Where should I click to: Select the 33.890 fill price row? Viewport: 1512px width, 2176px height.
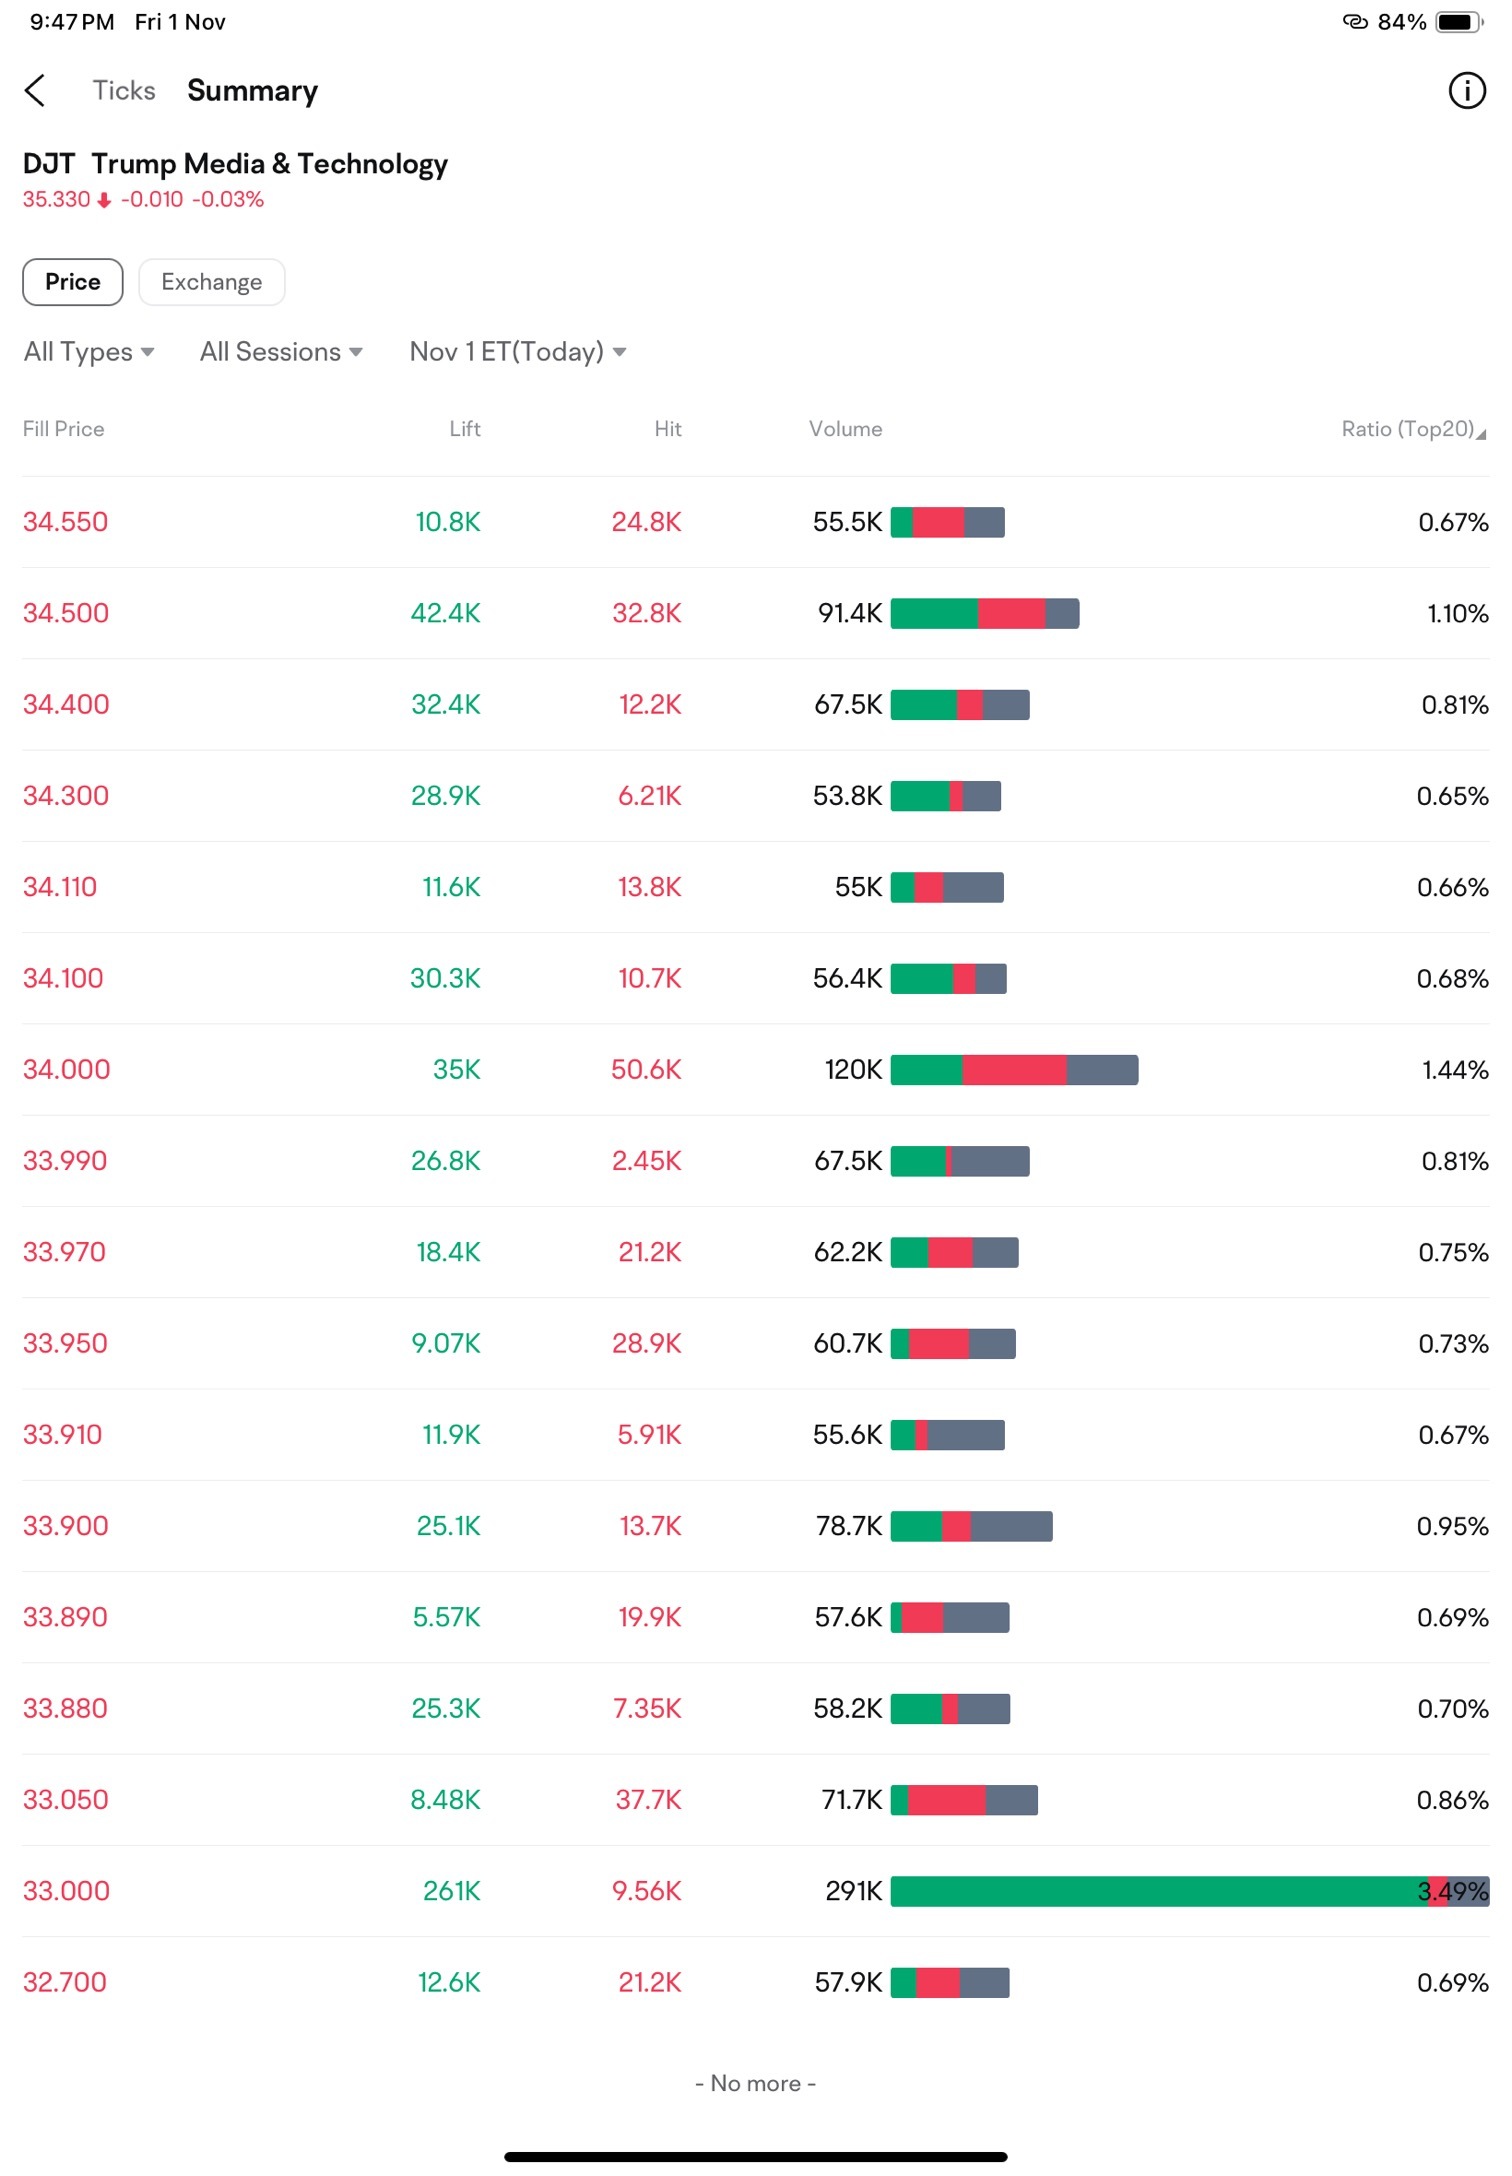point(756,1617)
